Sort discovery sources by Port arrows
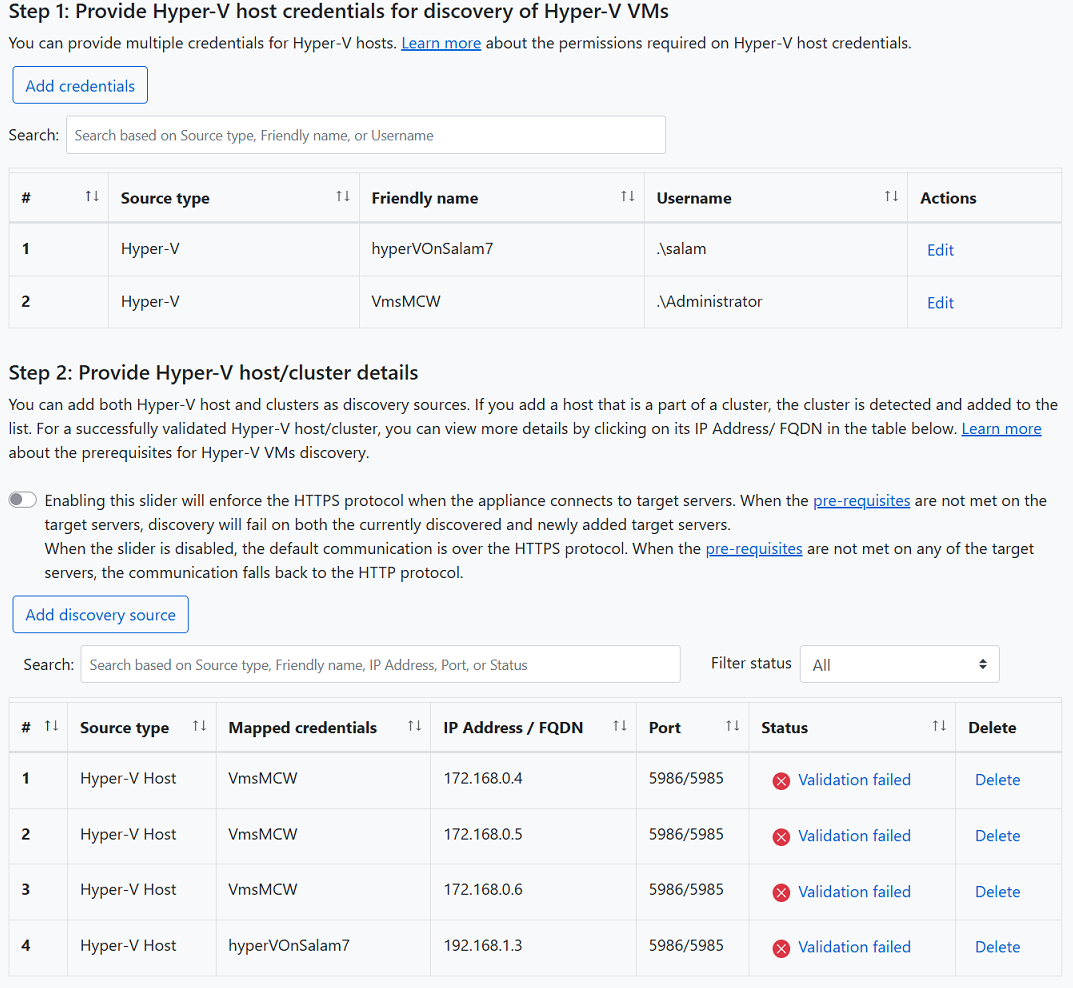1073x988 pixels. 733,727
